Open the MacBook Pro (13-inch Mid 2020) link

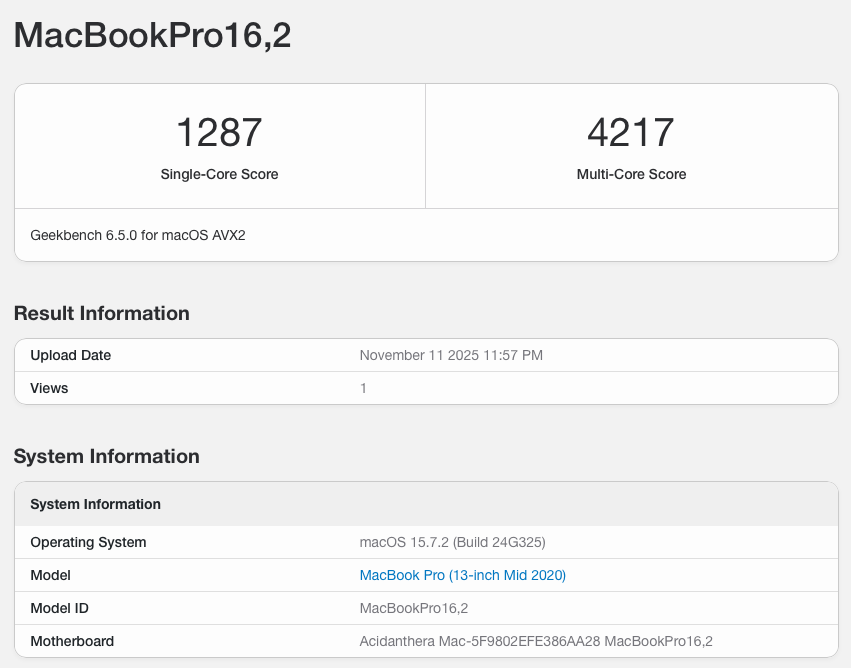click(x=462, y=575)
